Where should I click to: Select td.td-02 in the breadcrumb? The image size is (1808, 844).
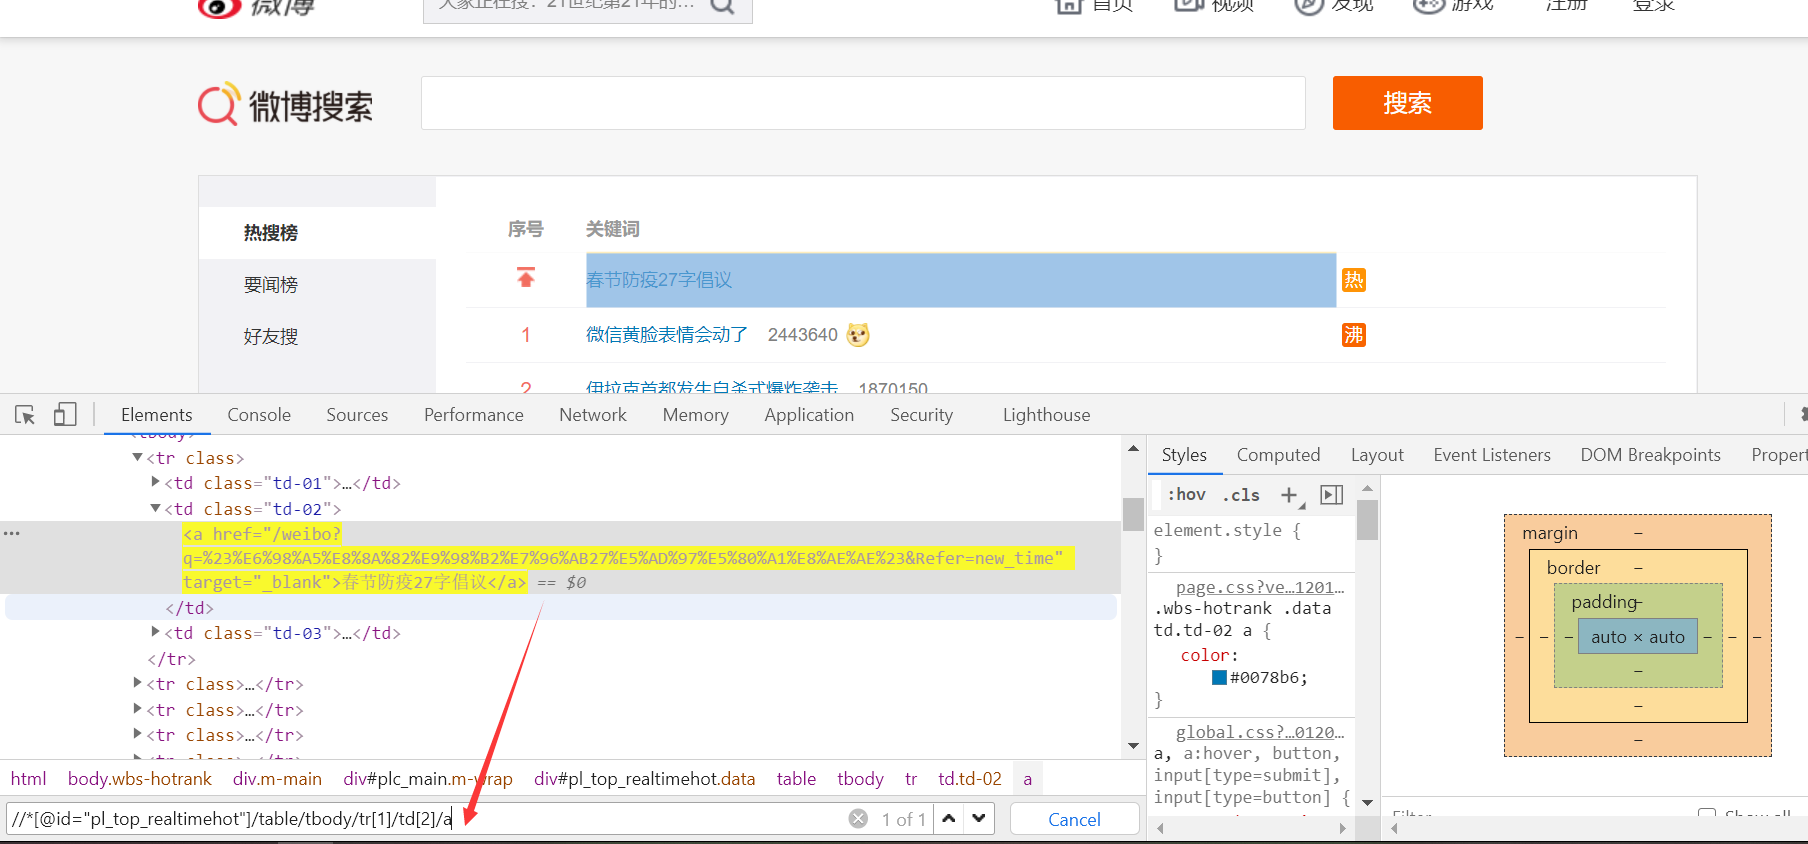(970, 779)
